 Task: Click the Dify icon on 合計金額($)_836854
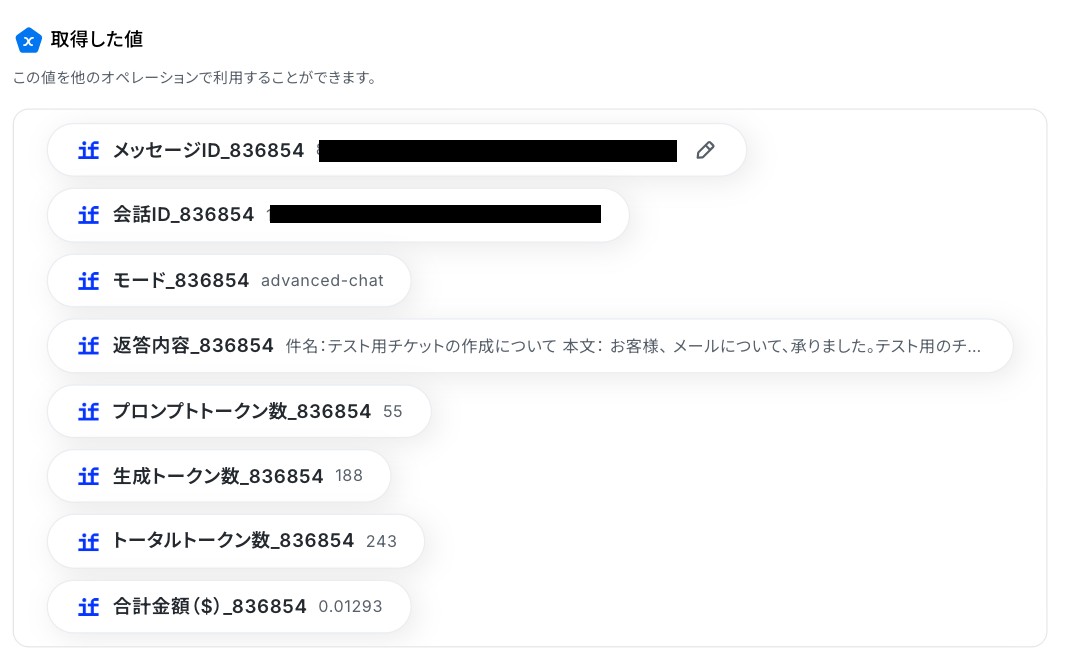[89, 606]
